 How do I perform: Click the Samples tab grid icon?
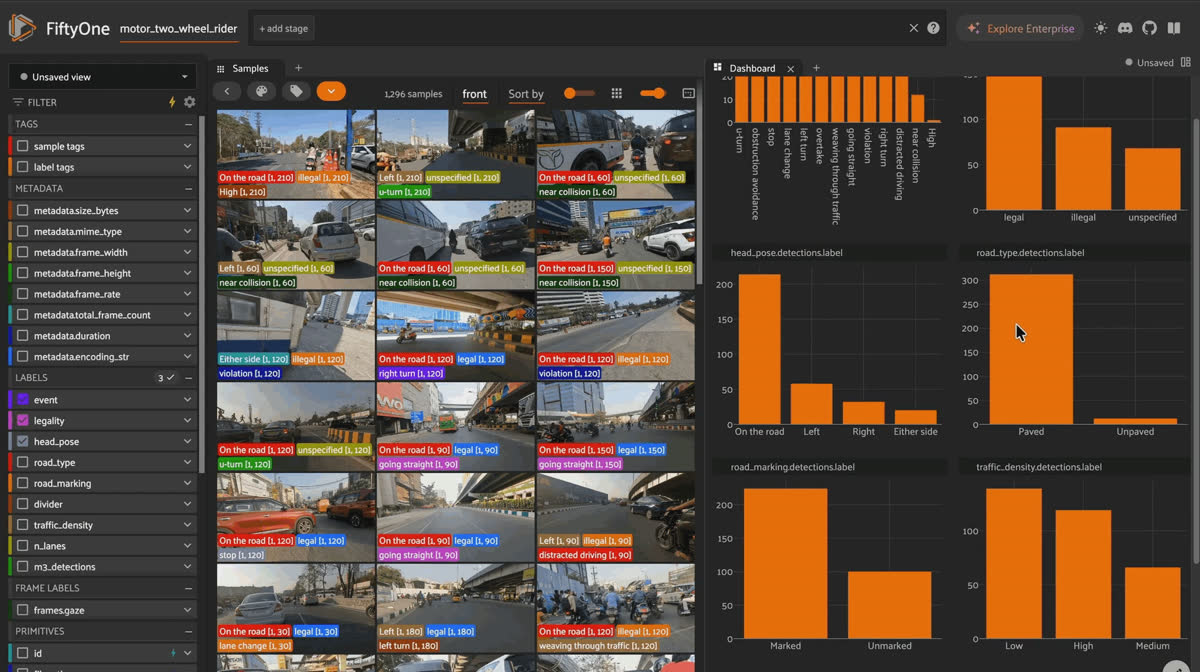coord(222,68)
